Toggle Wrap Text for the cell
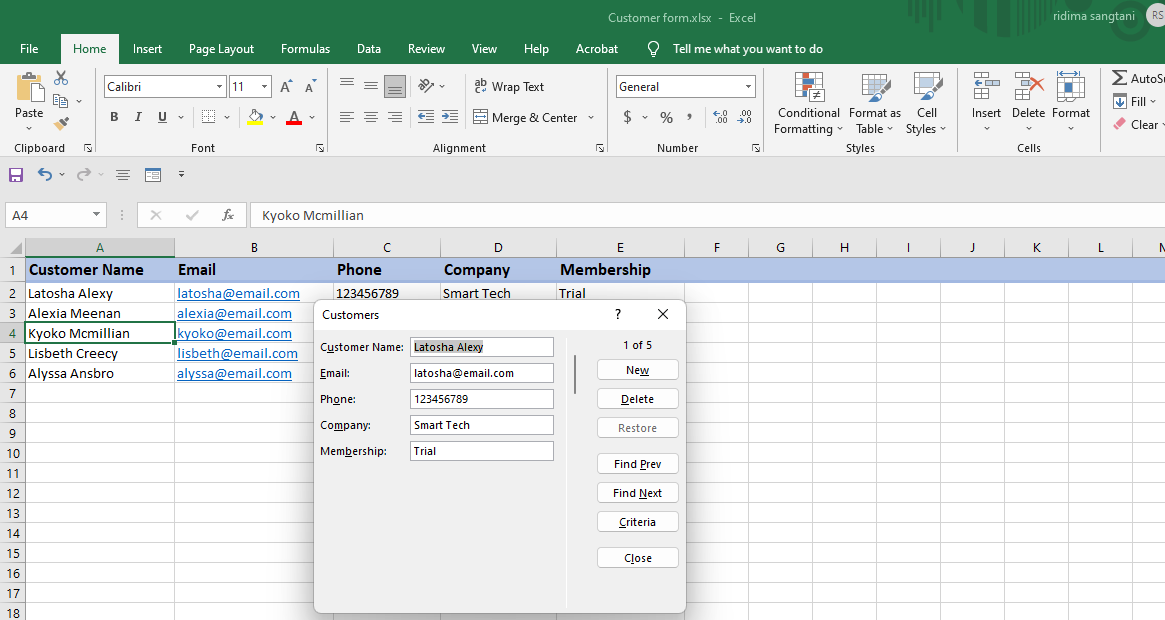Viewport: 1165px width, 620px height. click(509, 87)
